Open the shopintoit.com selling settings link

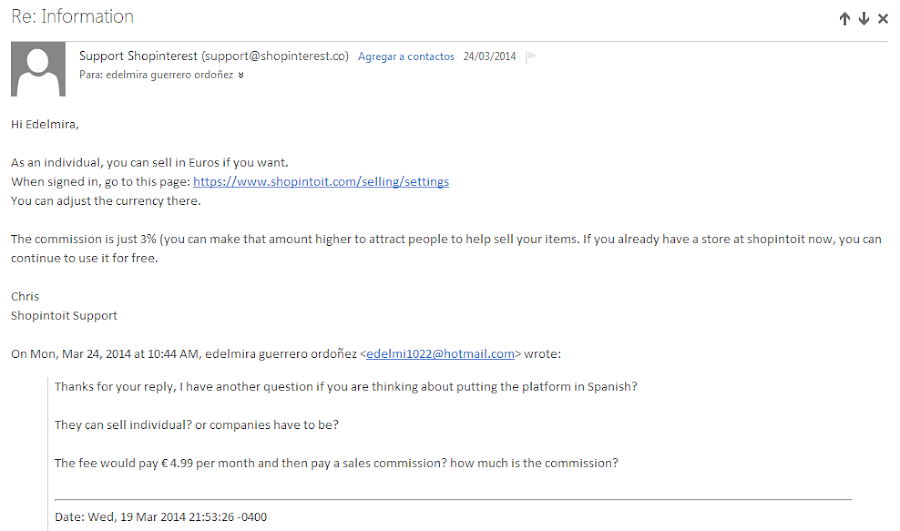tap(320, 181)
